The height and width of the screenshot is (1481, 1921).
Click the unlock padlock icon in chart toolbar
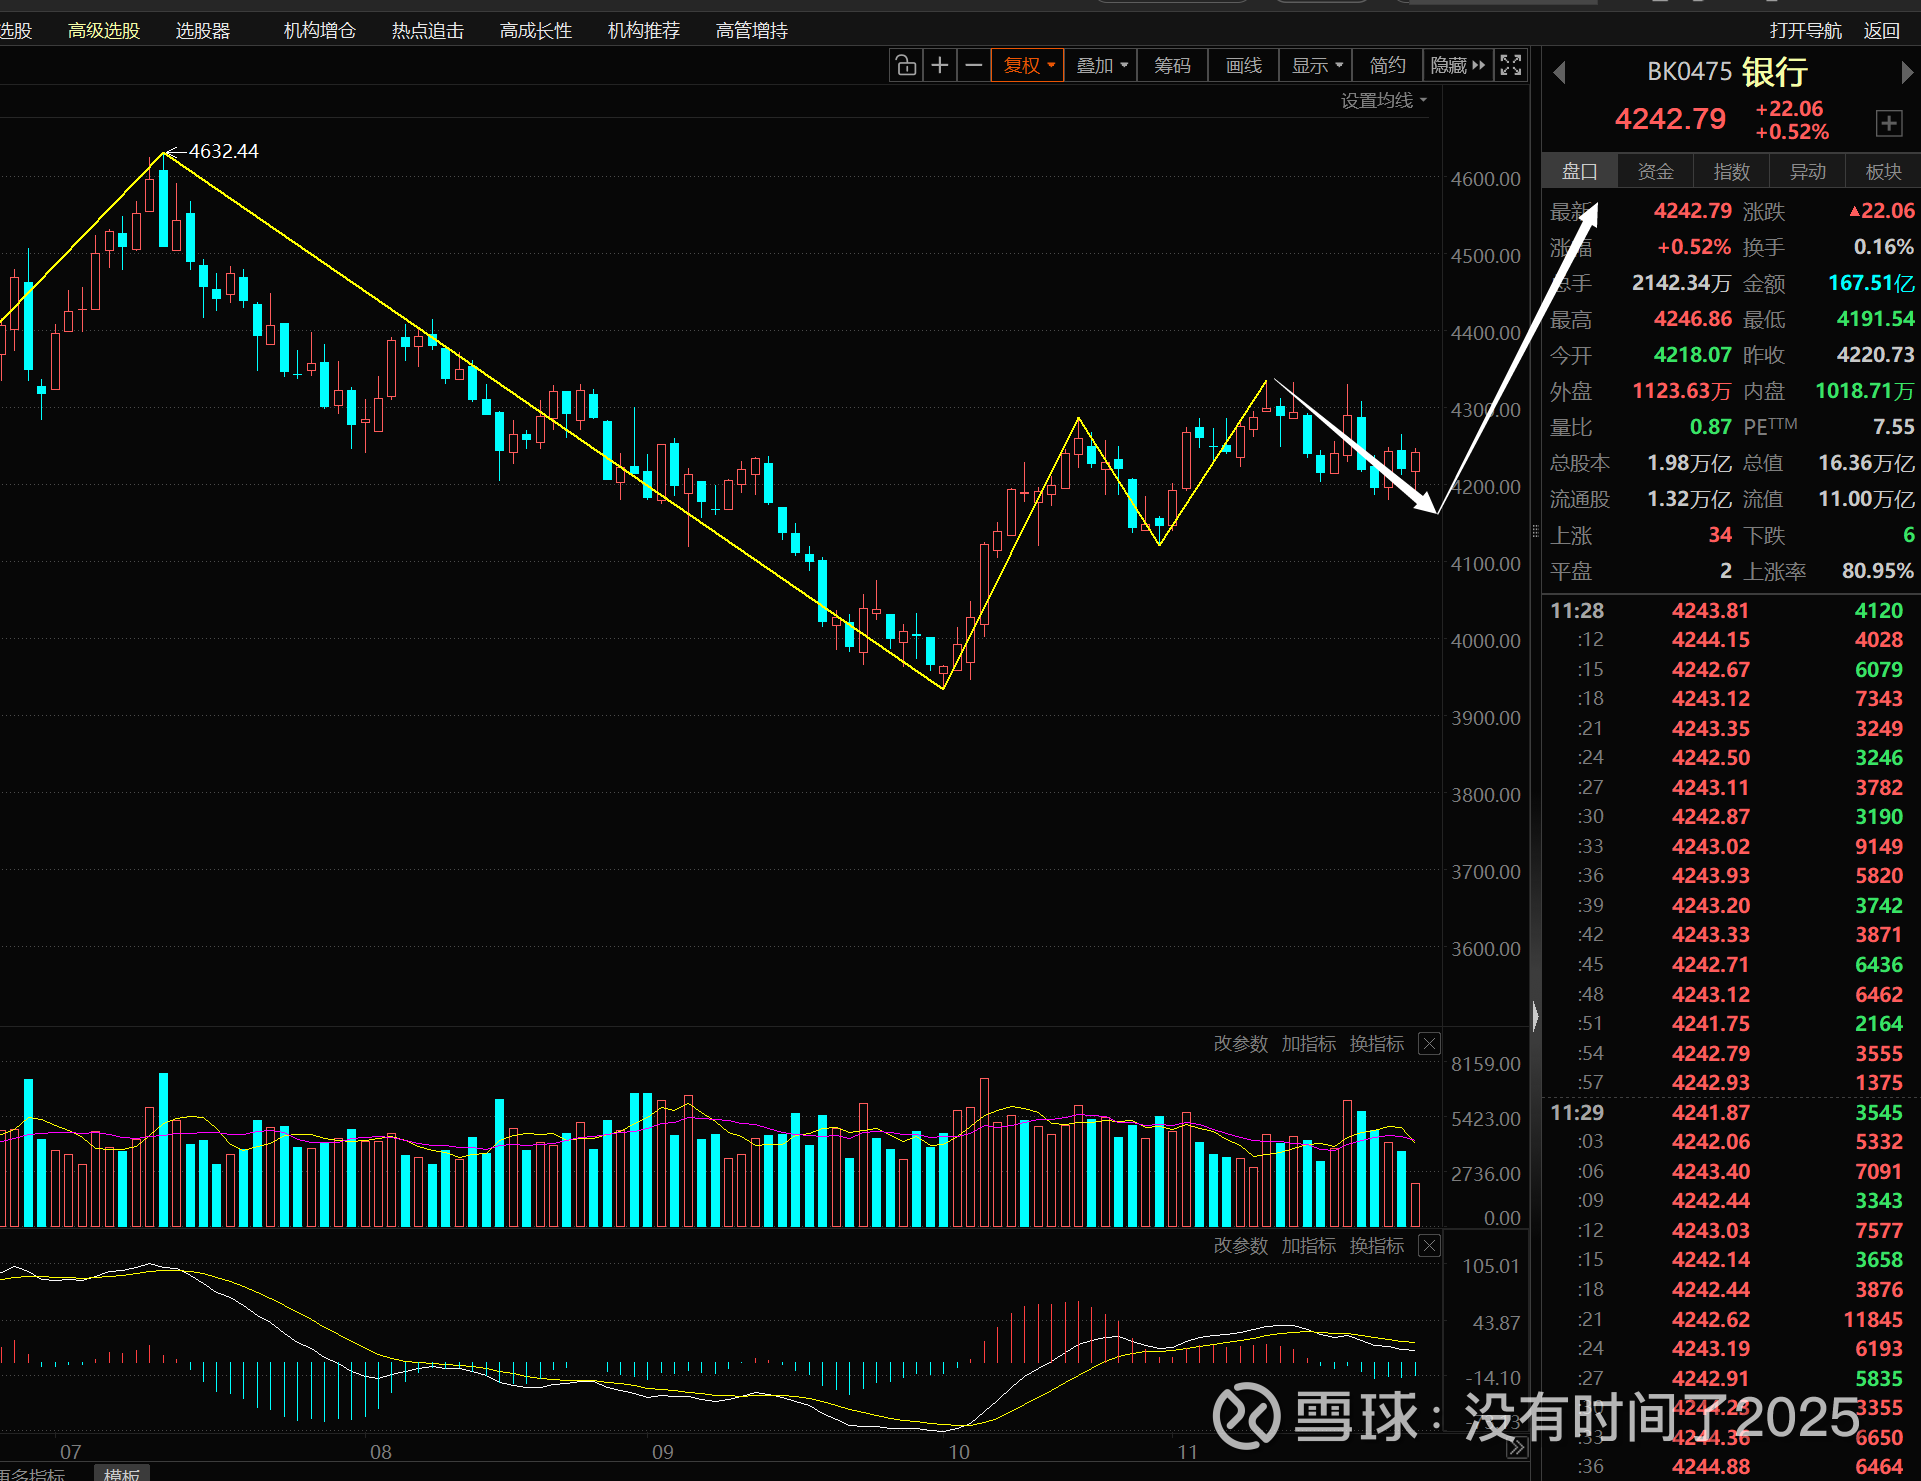pyautogui.click(x=906, y=66)
